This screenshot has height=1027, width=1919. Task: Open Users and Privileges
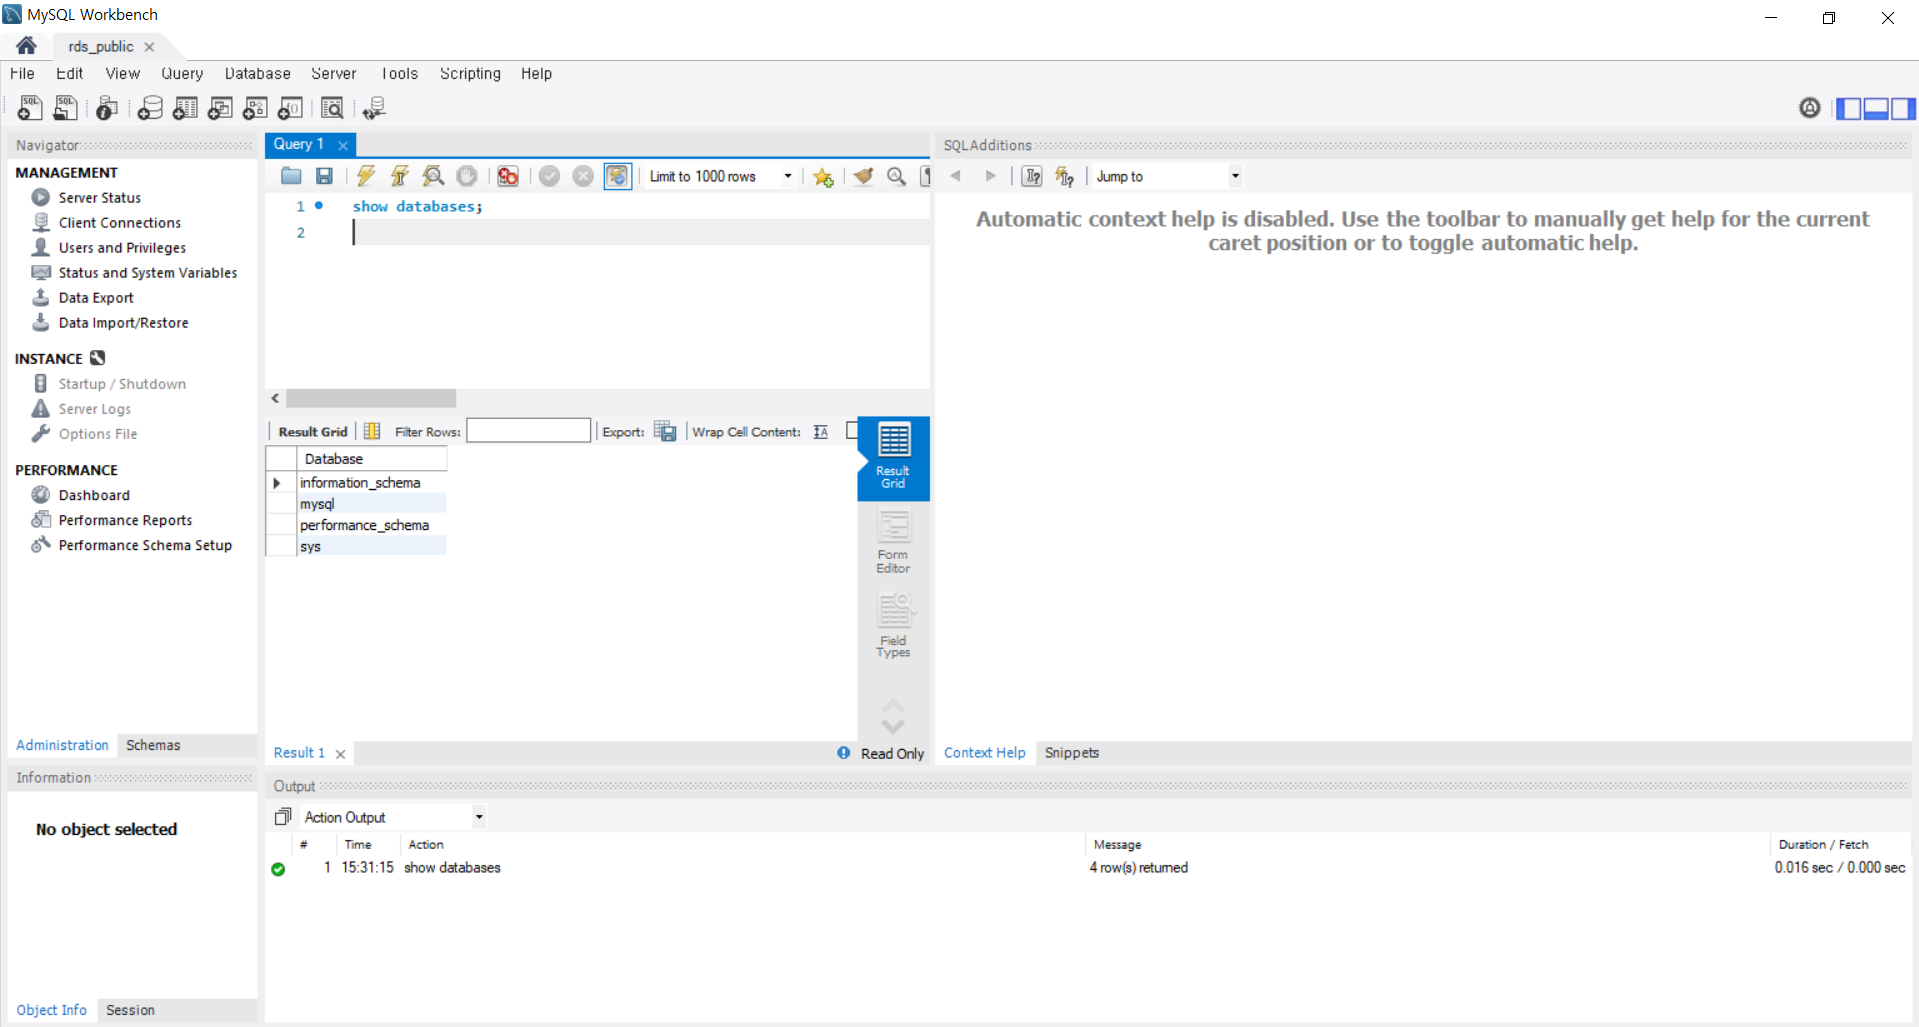point(122,248)
